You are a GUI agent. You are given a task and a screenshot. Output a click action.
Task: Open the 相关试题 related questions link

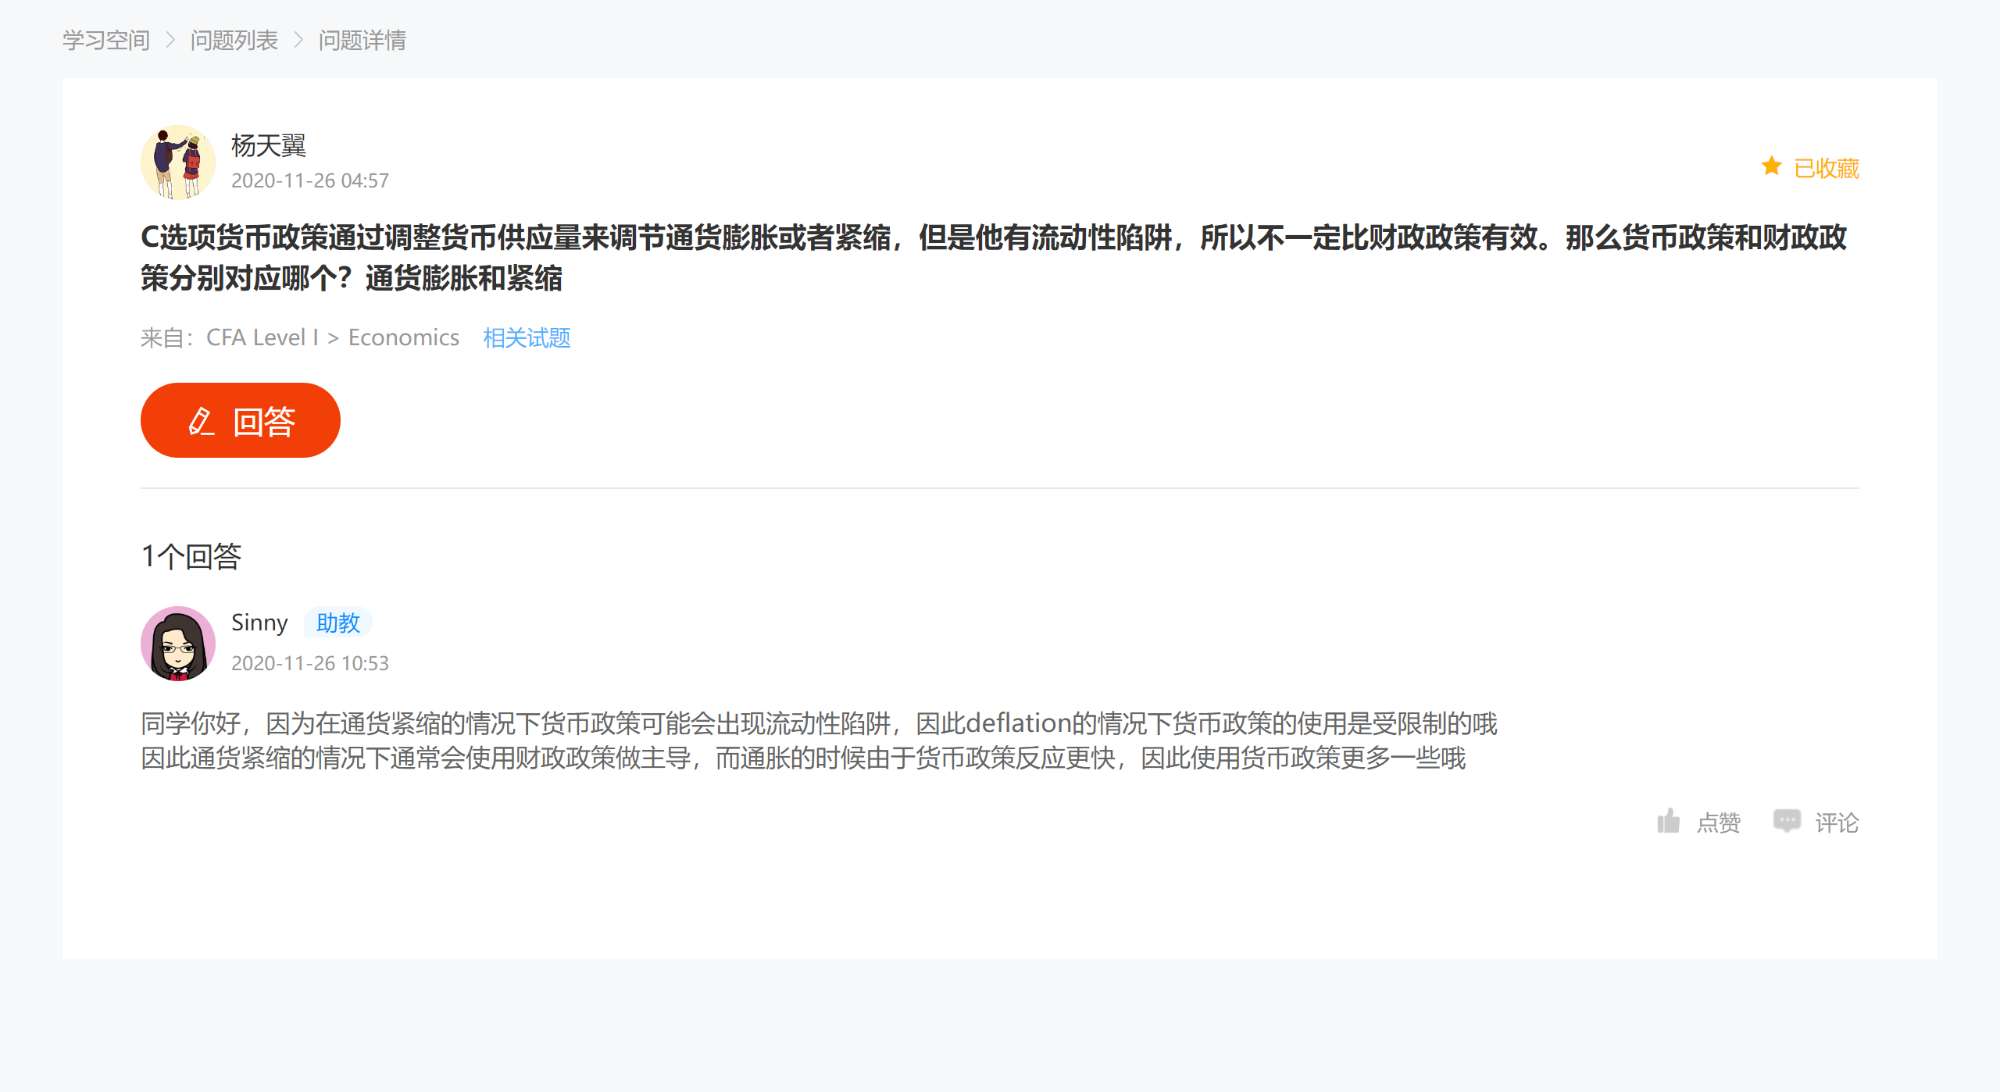tap(526, 338)
